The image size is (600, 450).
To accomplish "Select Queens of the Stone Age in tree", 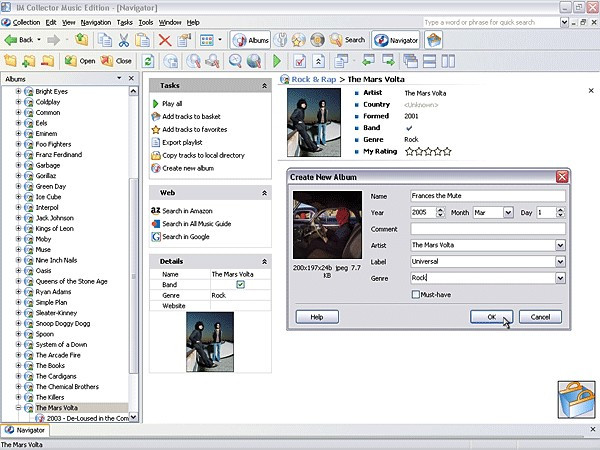I will pos(71,281).
